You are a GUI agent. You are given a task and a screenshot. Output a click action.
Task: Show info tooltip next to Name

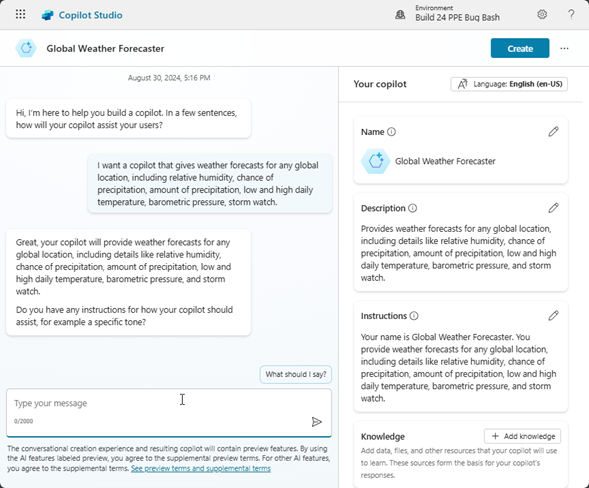391,132
